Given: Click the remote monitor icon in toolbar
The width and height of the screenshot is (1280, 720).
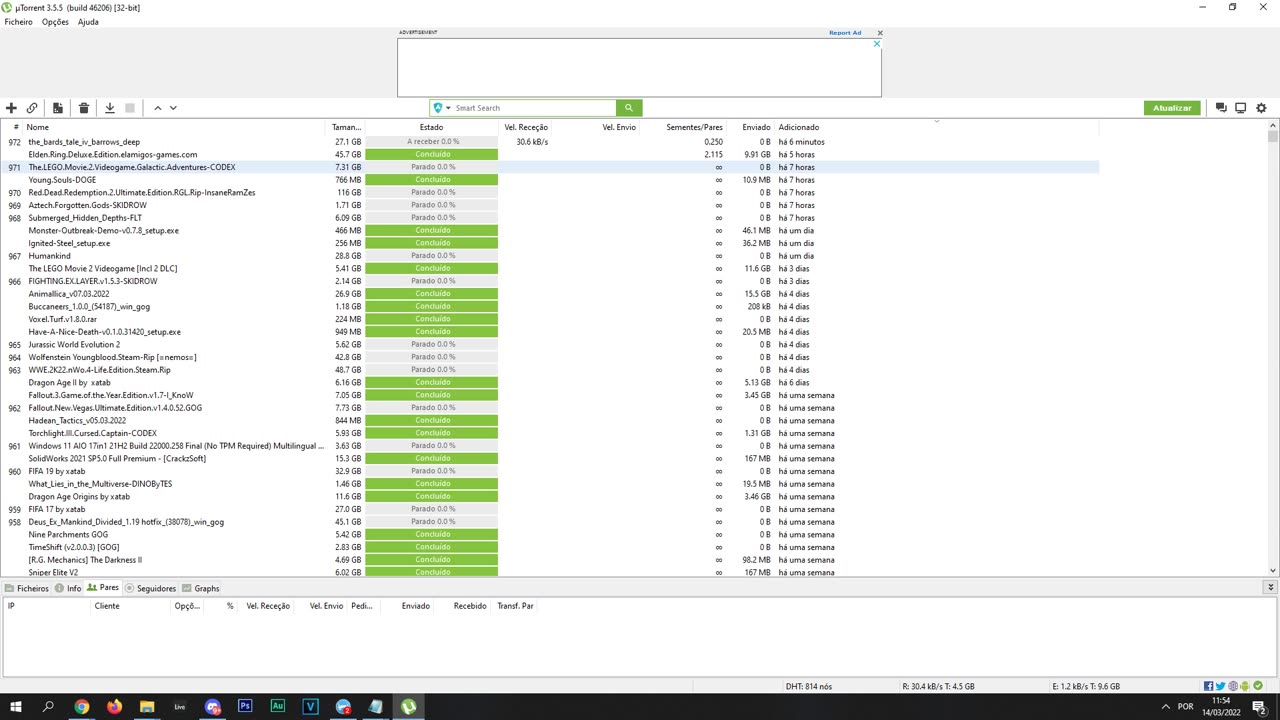Looking at the screenshot, I should click(x=1241, y=108).
